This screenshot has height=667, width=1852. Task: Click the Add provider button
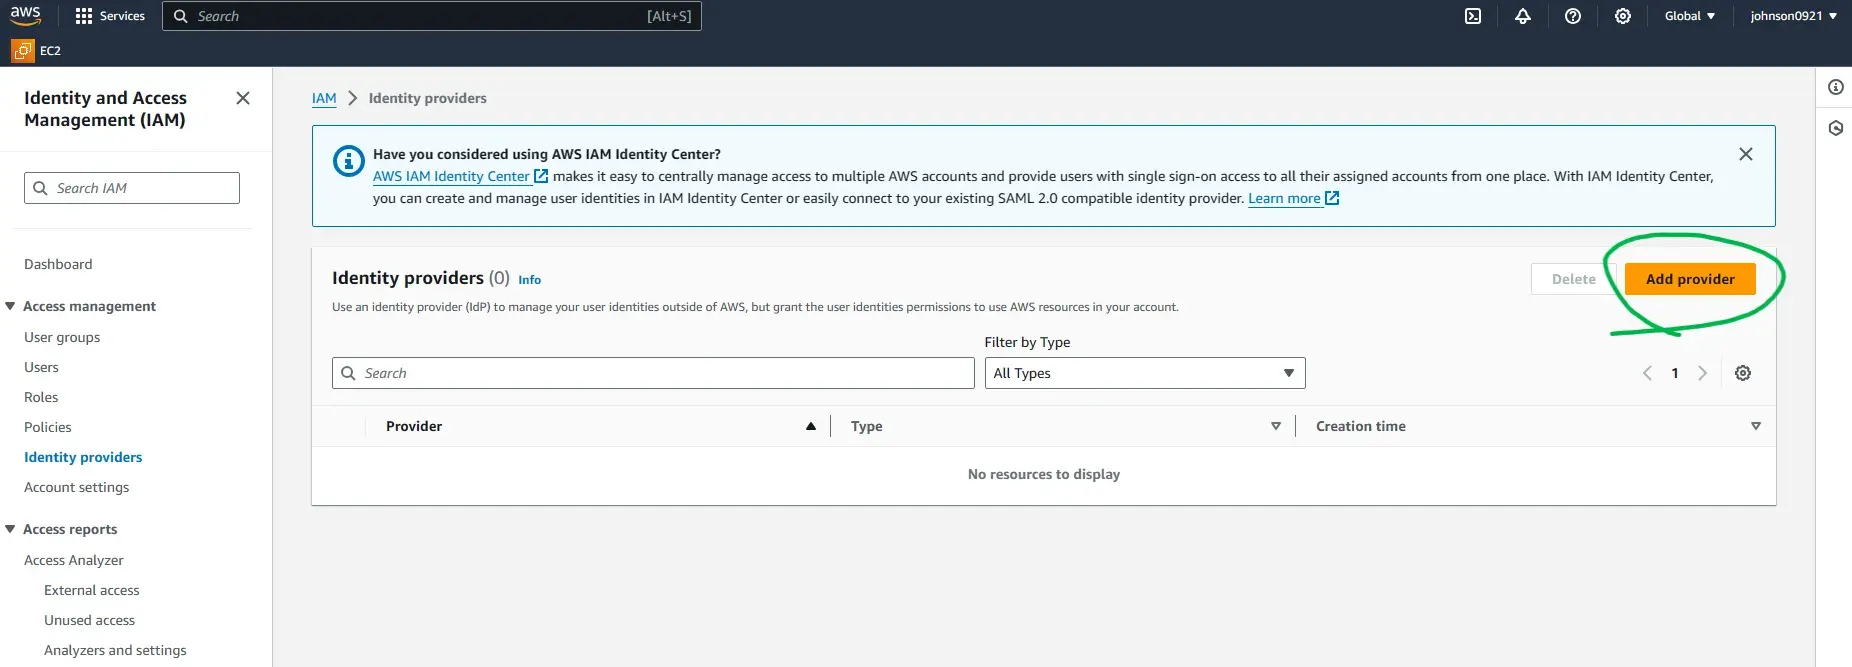1690,279
